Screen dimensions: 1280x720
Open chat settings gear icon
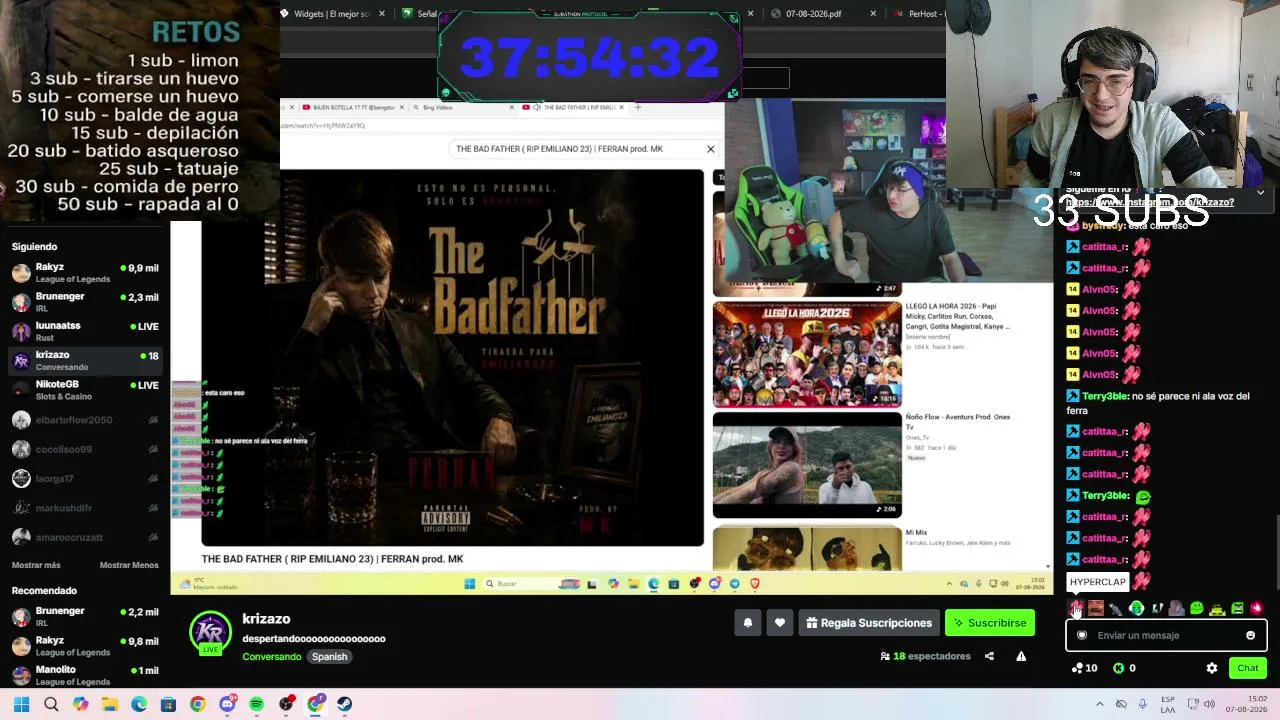click(1212, 668)
